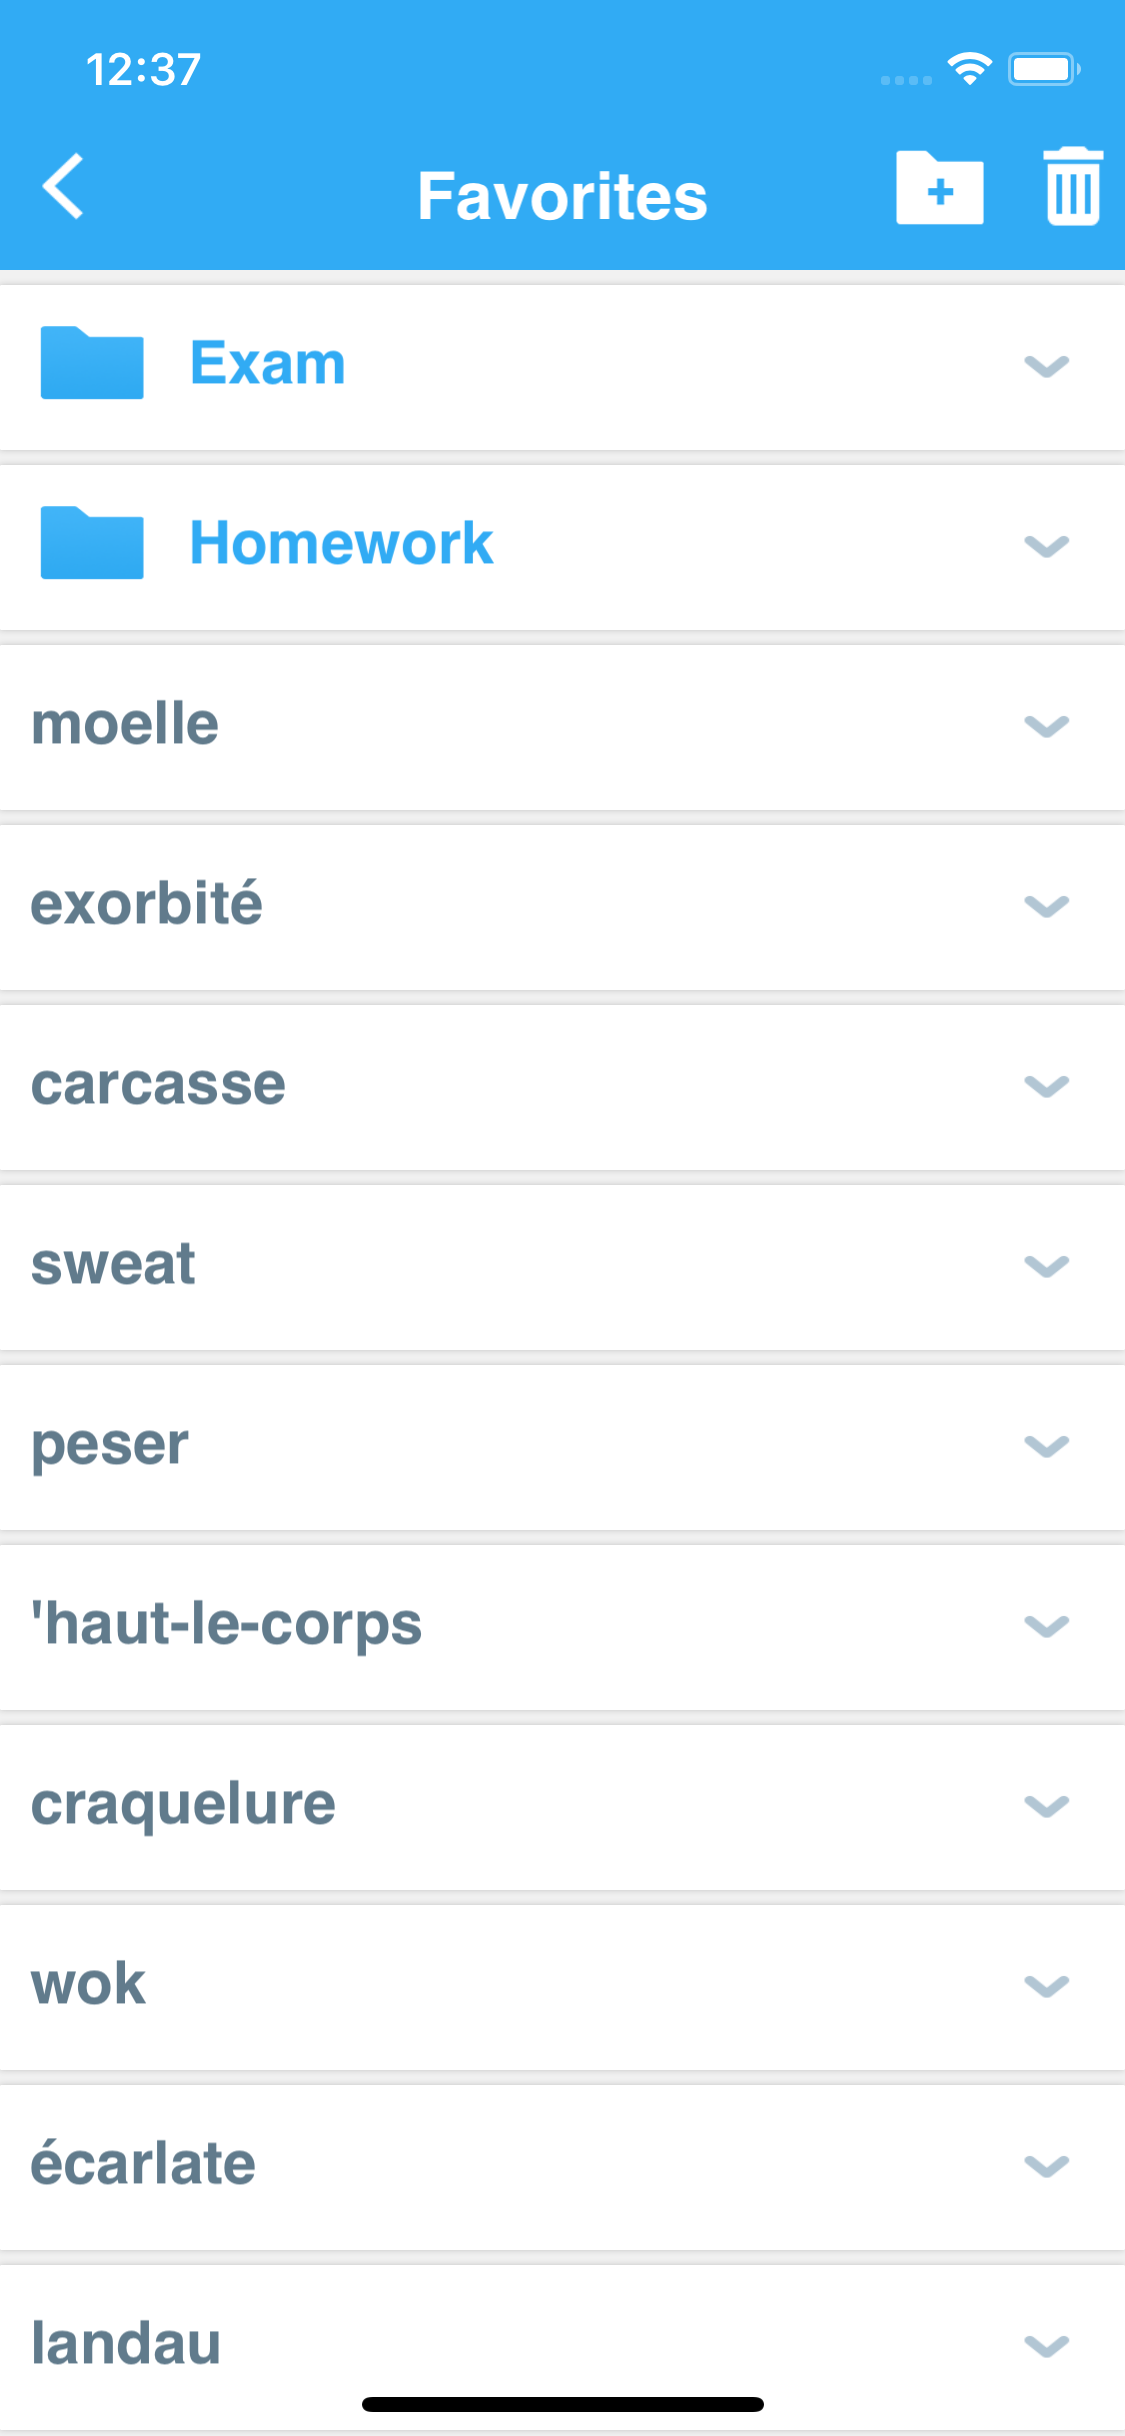The width and height of the screenshot is (1125, 2436).
Task: Tap the Wi-Fi status icon
Action: tap(969, 69)
